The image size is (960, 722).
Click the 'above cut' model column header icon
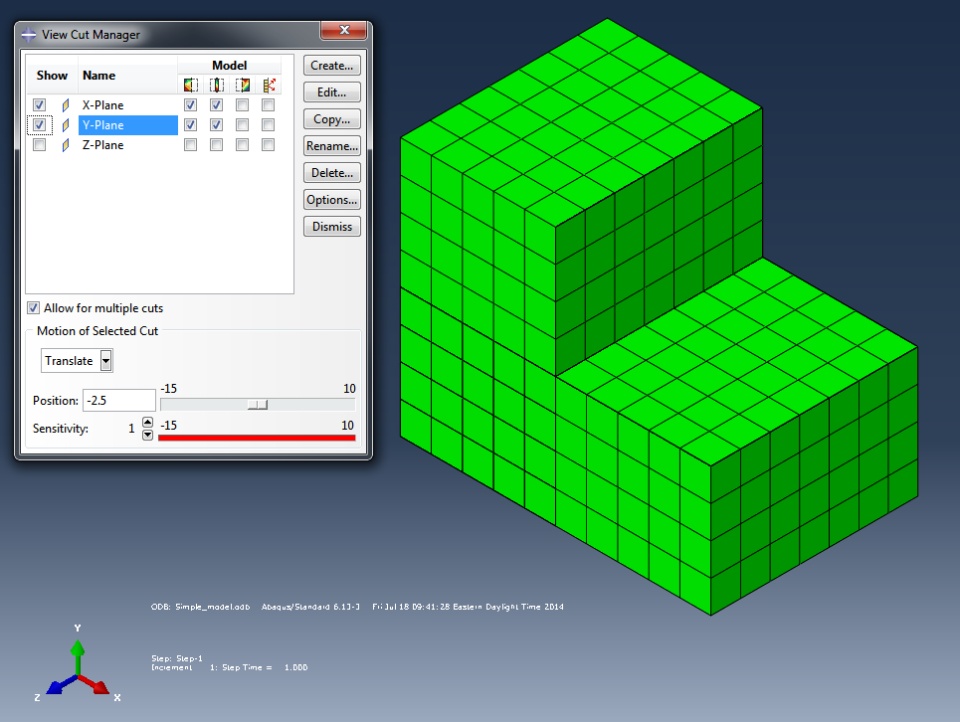tap(242, 85)
